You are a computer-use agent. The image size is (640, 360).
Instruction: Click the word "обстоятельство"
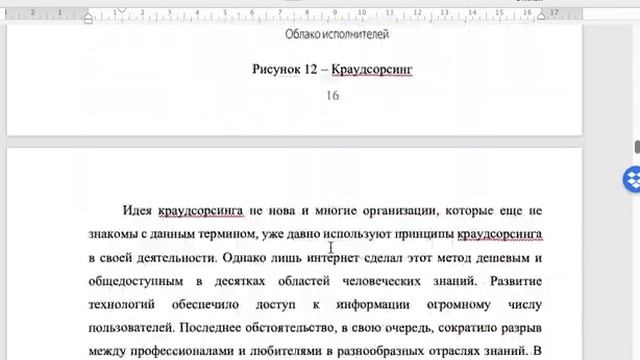click(289, 328)
